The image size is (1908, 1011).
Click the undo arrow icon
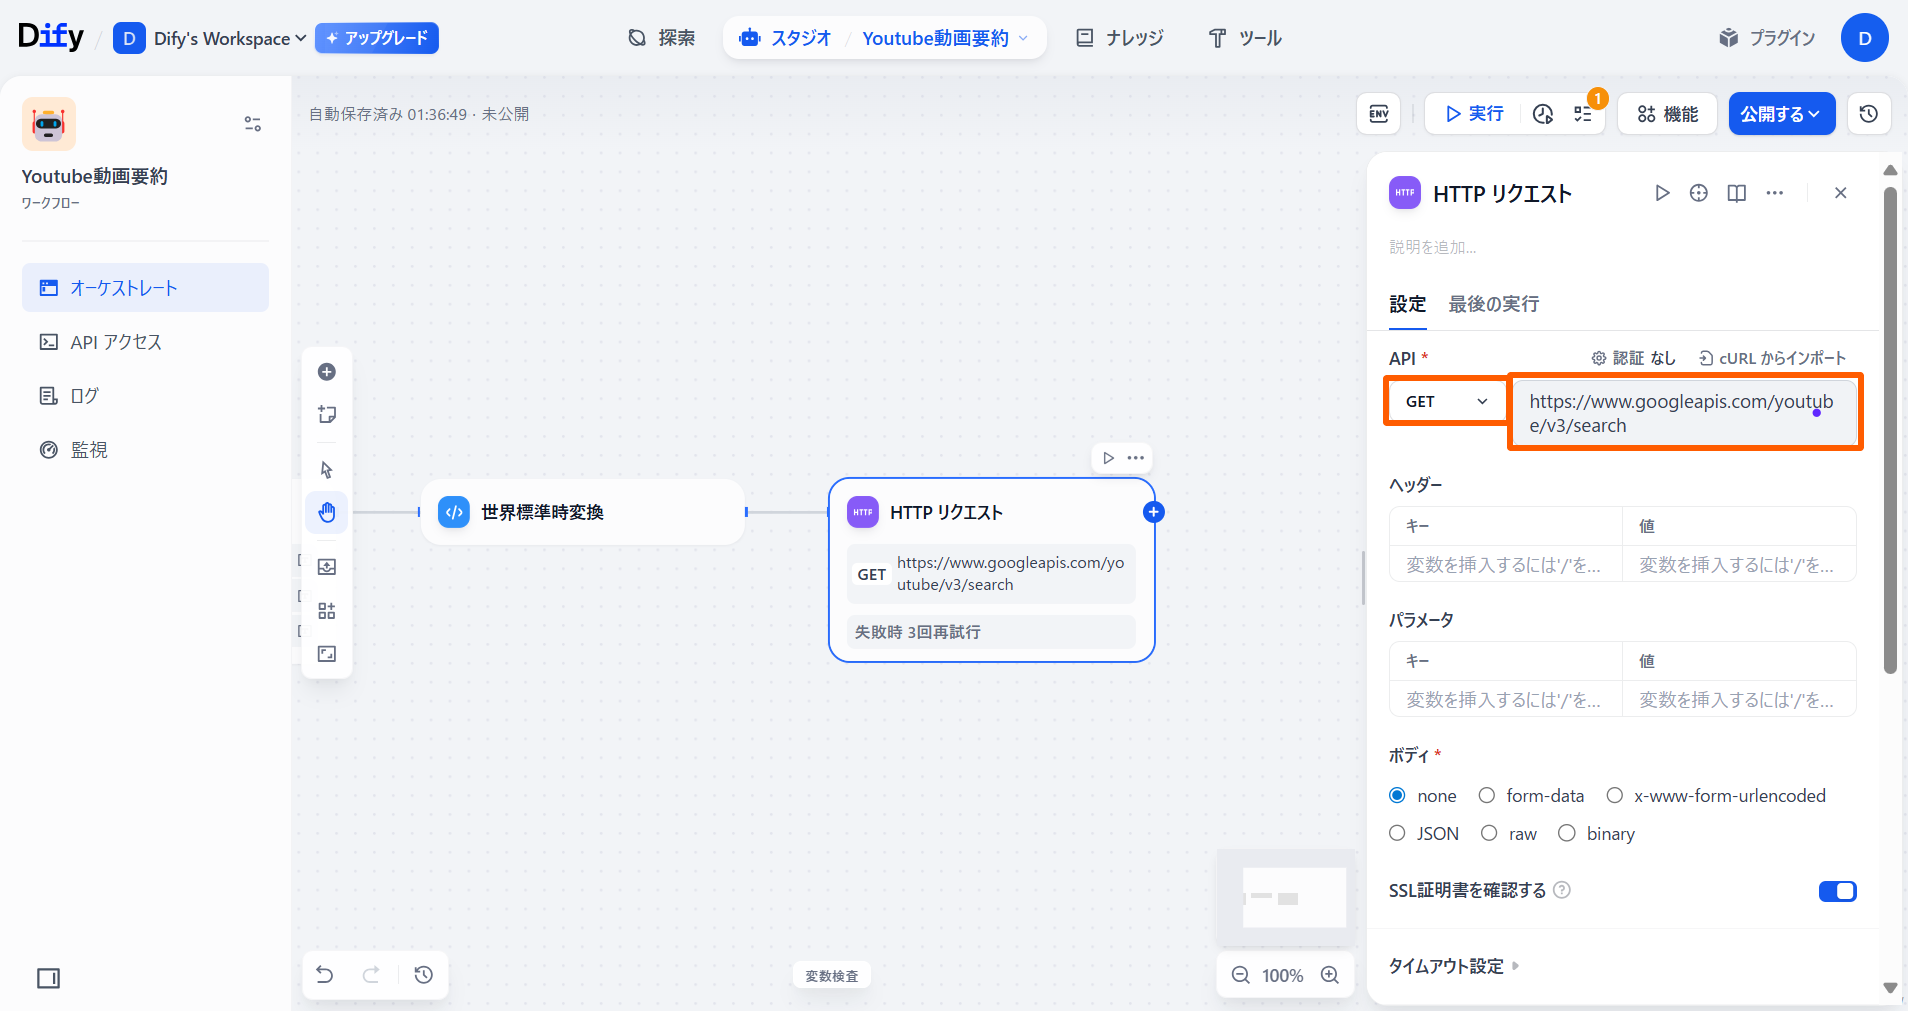click(325, 975)
